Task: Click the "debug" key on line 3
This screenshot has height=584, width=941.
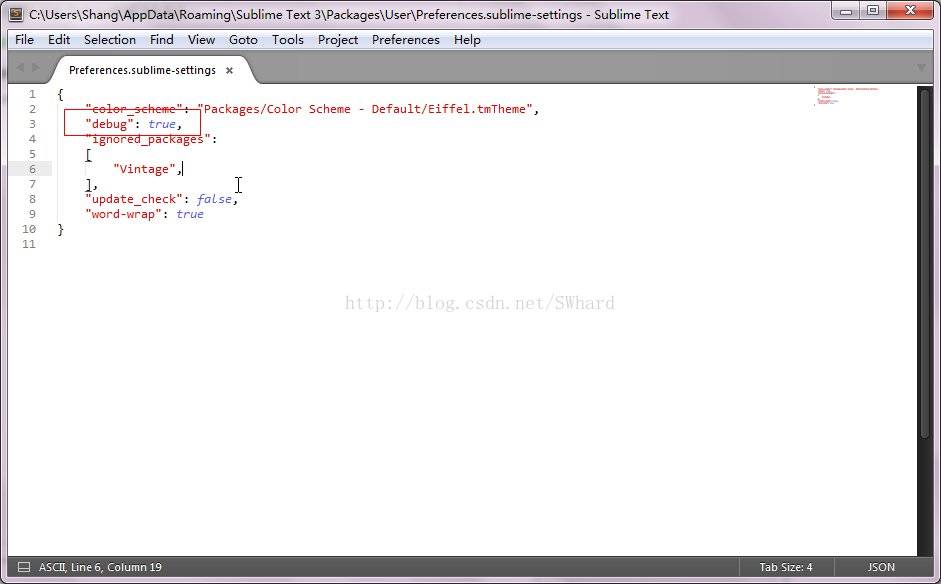Action: pos(109,124)
